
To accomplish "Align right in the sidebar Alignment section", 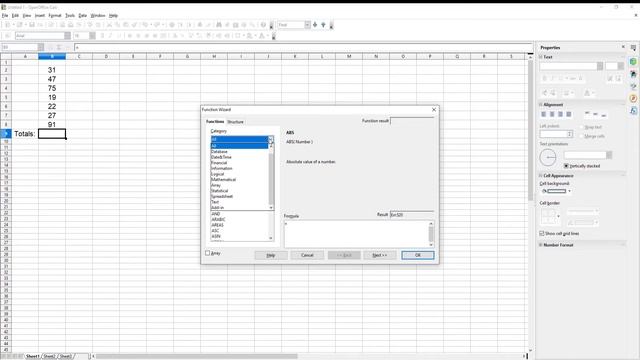I will [x=560, y=114].
